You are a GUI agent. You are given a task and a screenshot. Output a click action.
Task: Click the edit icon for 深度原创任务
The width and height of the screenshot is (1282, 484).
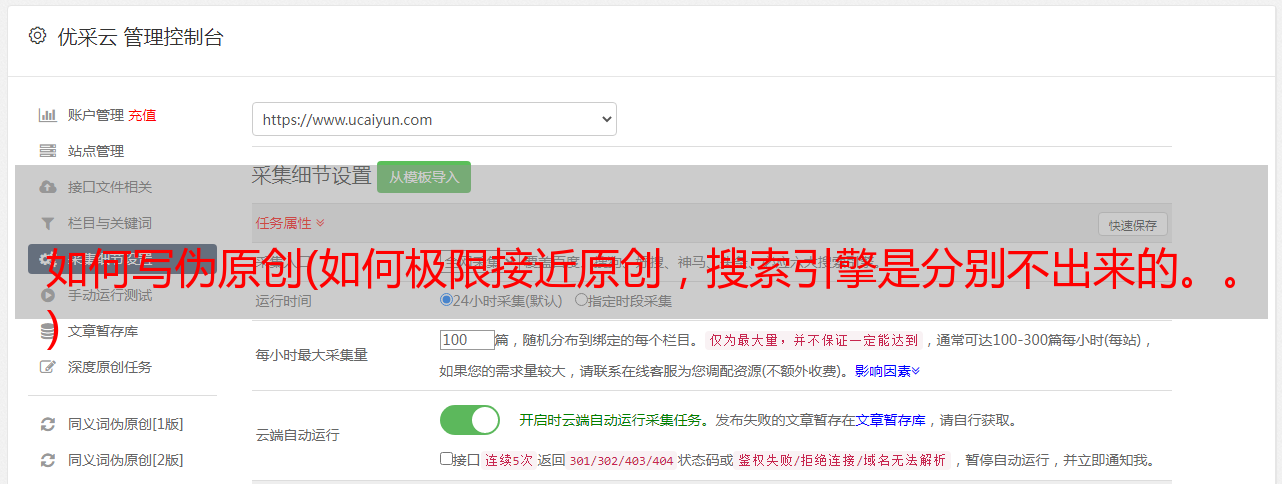coord(47,367)
